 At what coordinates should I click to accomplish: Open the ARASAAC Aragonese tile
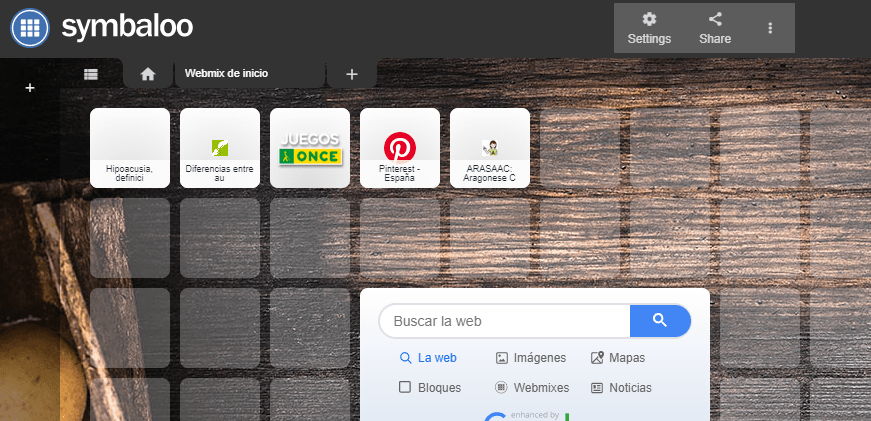(x=490, y=148)
